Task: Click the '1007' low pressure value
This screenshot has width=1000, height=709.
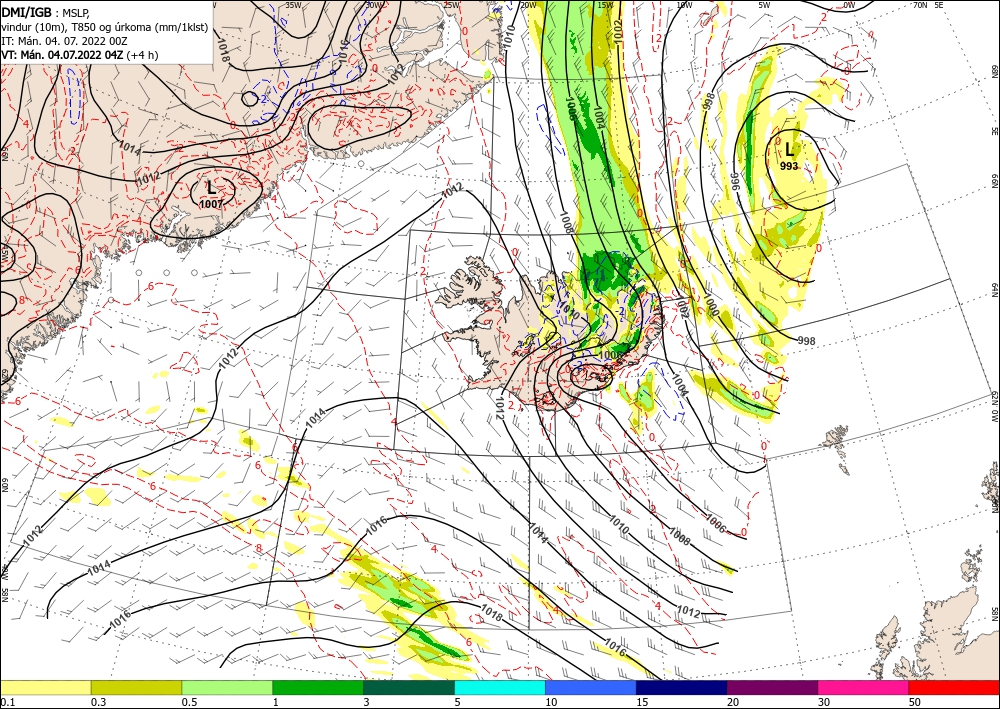Action: click(x=211, y=204)
